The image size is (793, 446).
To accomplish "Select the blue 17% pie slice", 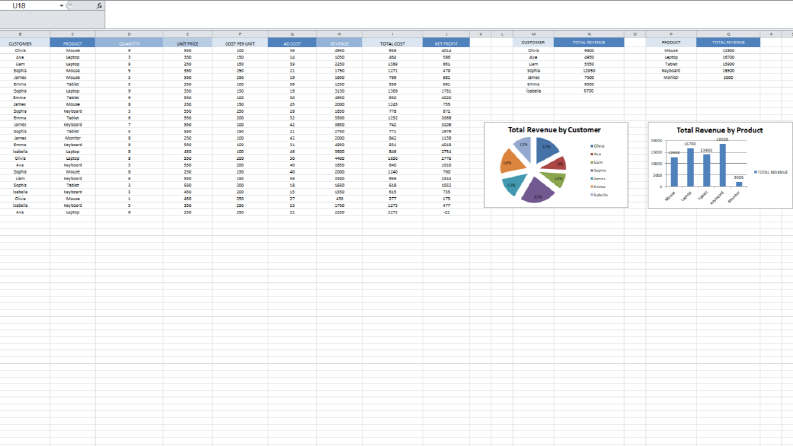I will tap(546, 148).
